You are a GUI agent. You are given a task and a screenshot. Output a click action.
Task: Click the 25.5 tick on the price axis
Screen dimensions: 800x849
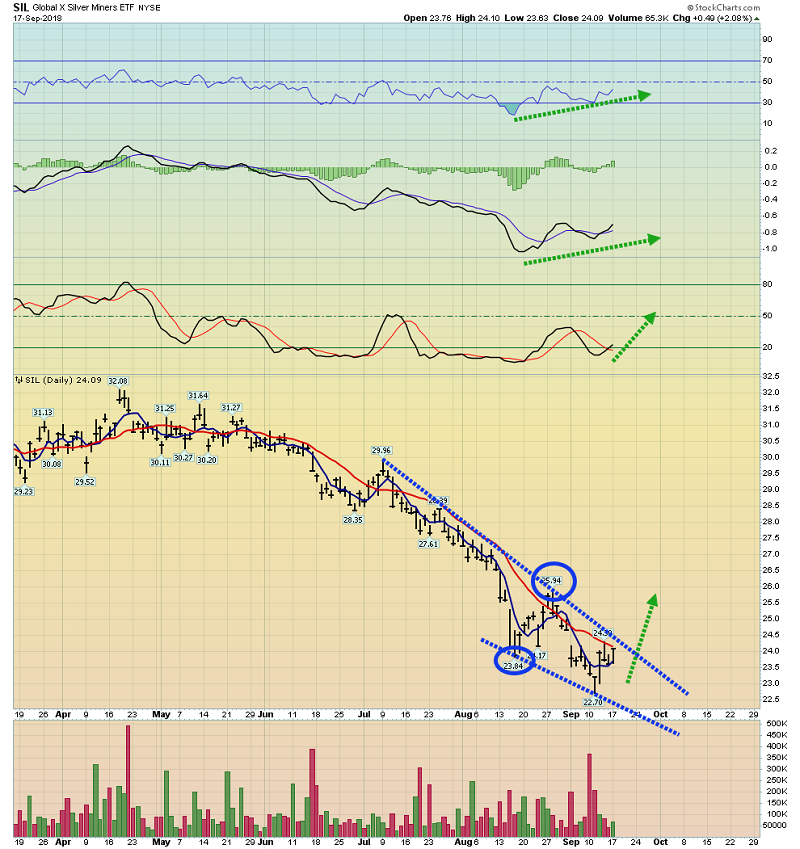[x=771, y=603]
